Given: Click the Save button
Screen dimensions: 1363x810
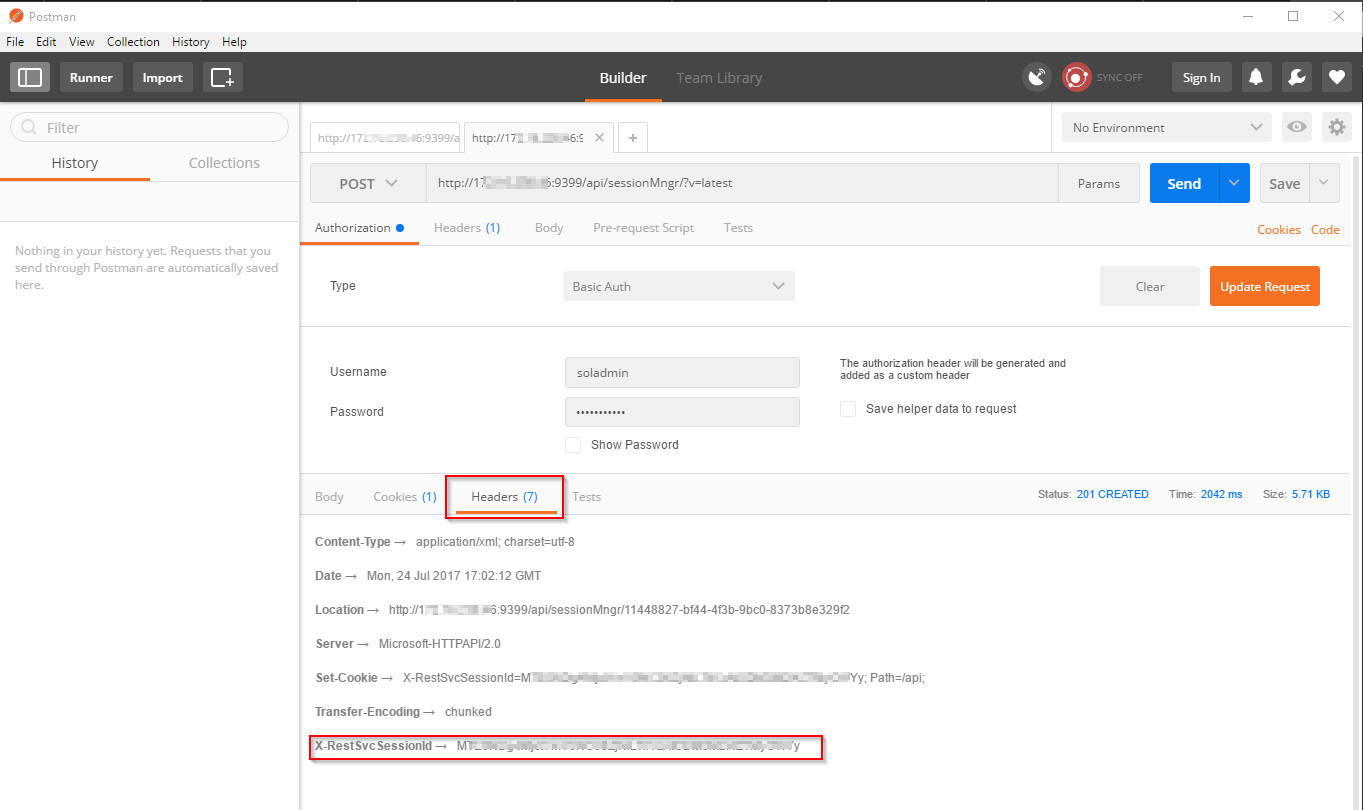Looking at the screenshot, I should click(1284, 183).
